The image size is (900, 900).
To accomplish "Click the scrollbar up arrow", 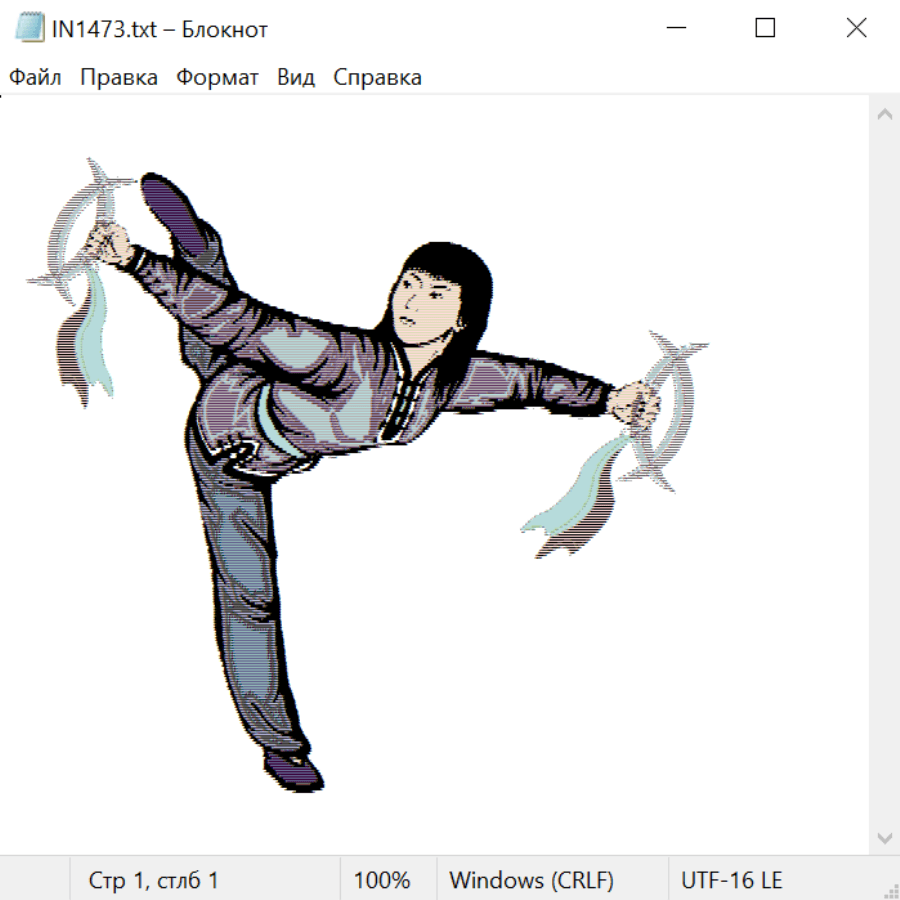I will coord(884,115).
